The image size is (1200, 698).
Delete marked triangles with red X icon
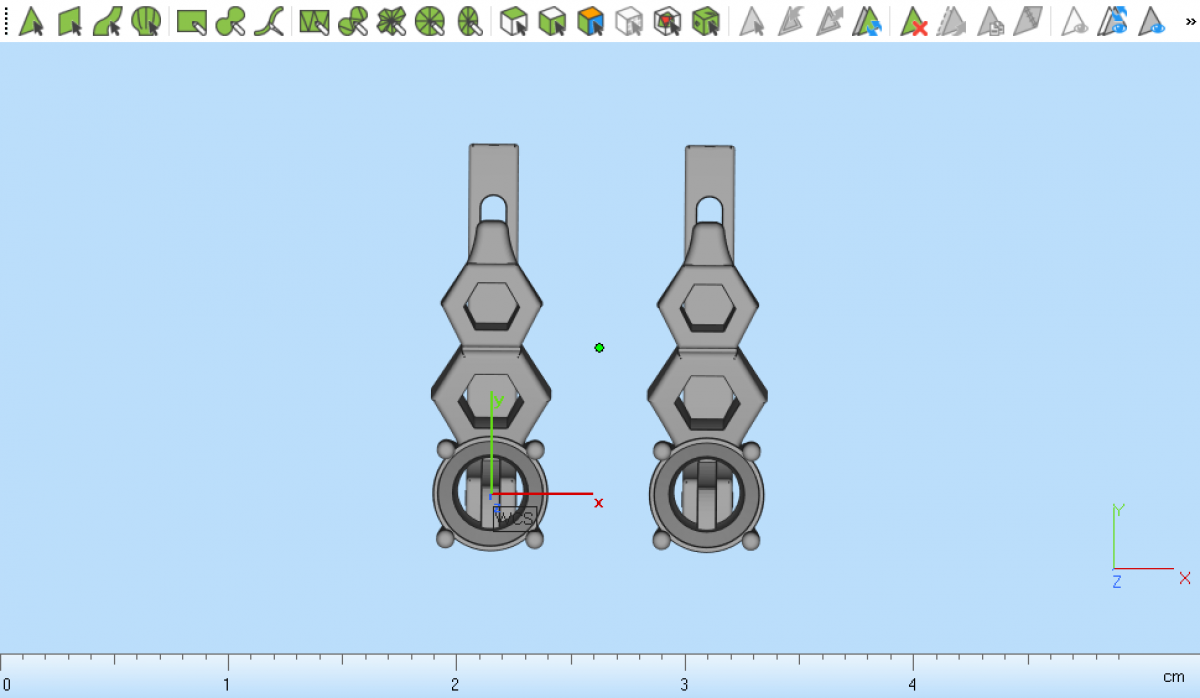point(913,21)
